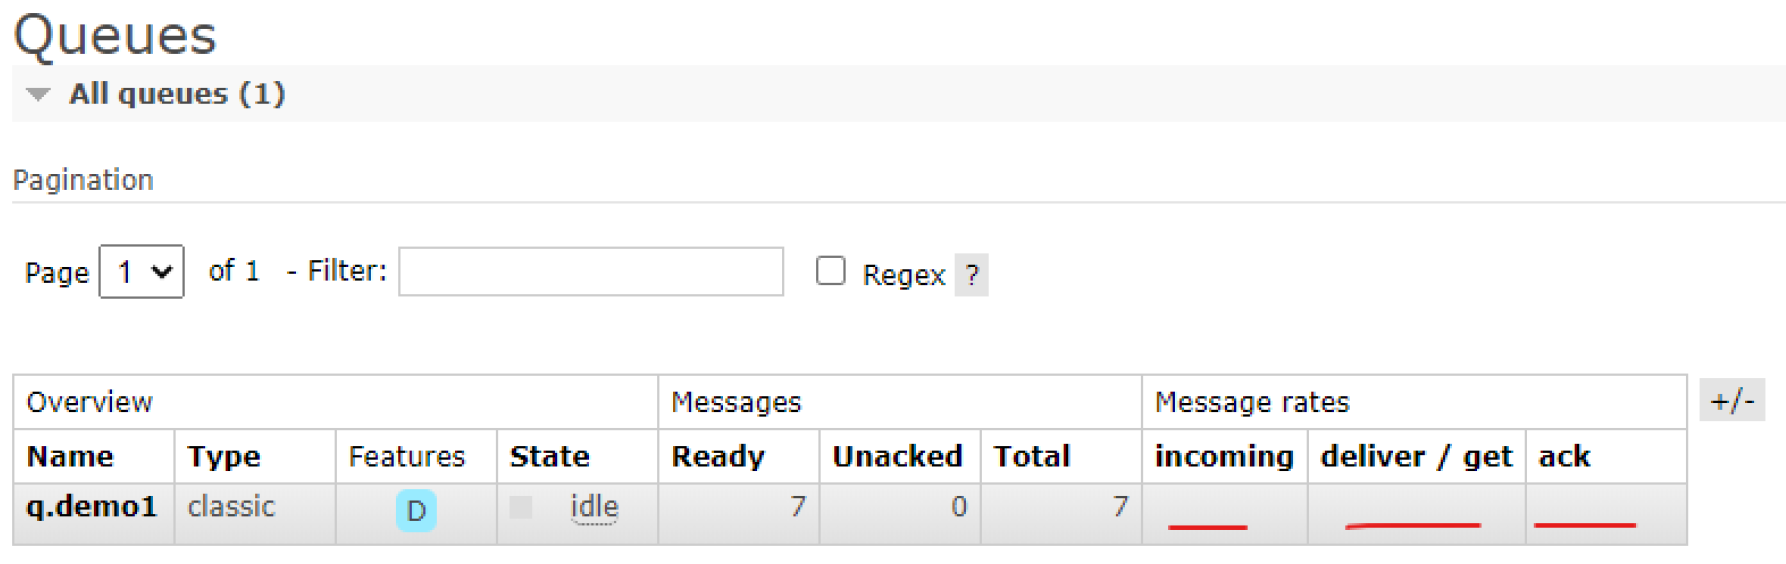Sort queues by State column
The width and height of the screenshot is (1786, 564).
point(549,457)
